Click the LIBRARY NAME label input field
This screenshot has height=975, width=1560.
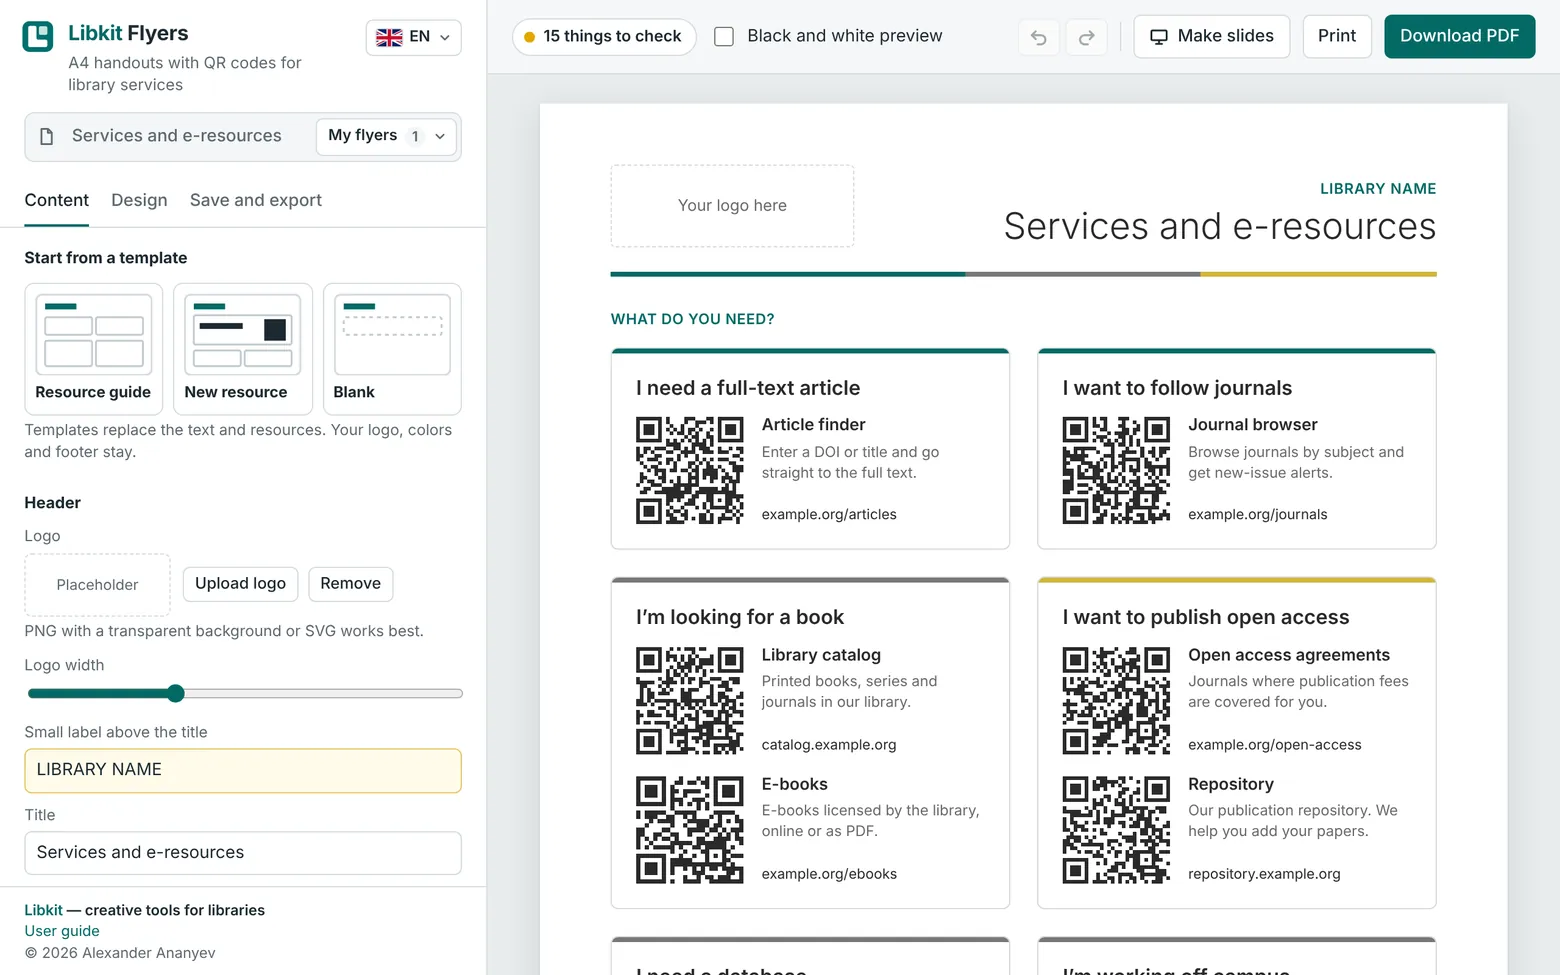(x=243, y=771)
